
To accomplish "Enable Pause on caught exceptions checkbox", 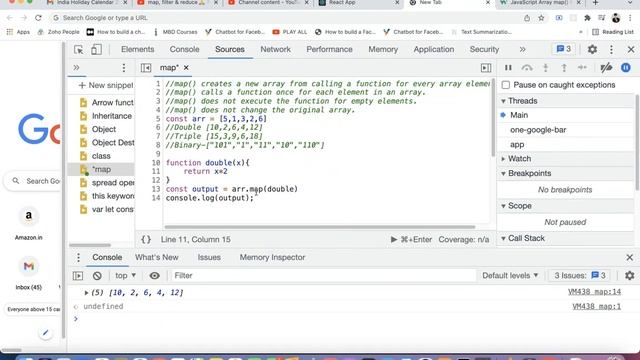I will (506, 85).
